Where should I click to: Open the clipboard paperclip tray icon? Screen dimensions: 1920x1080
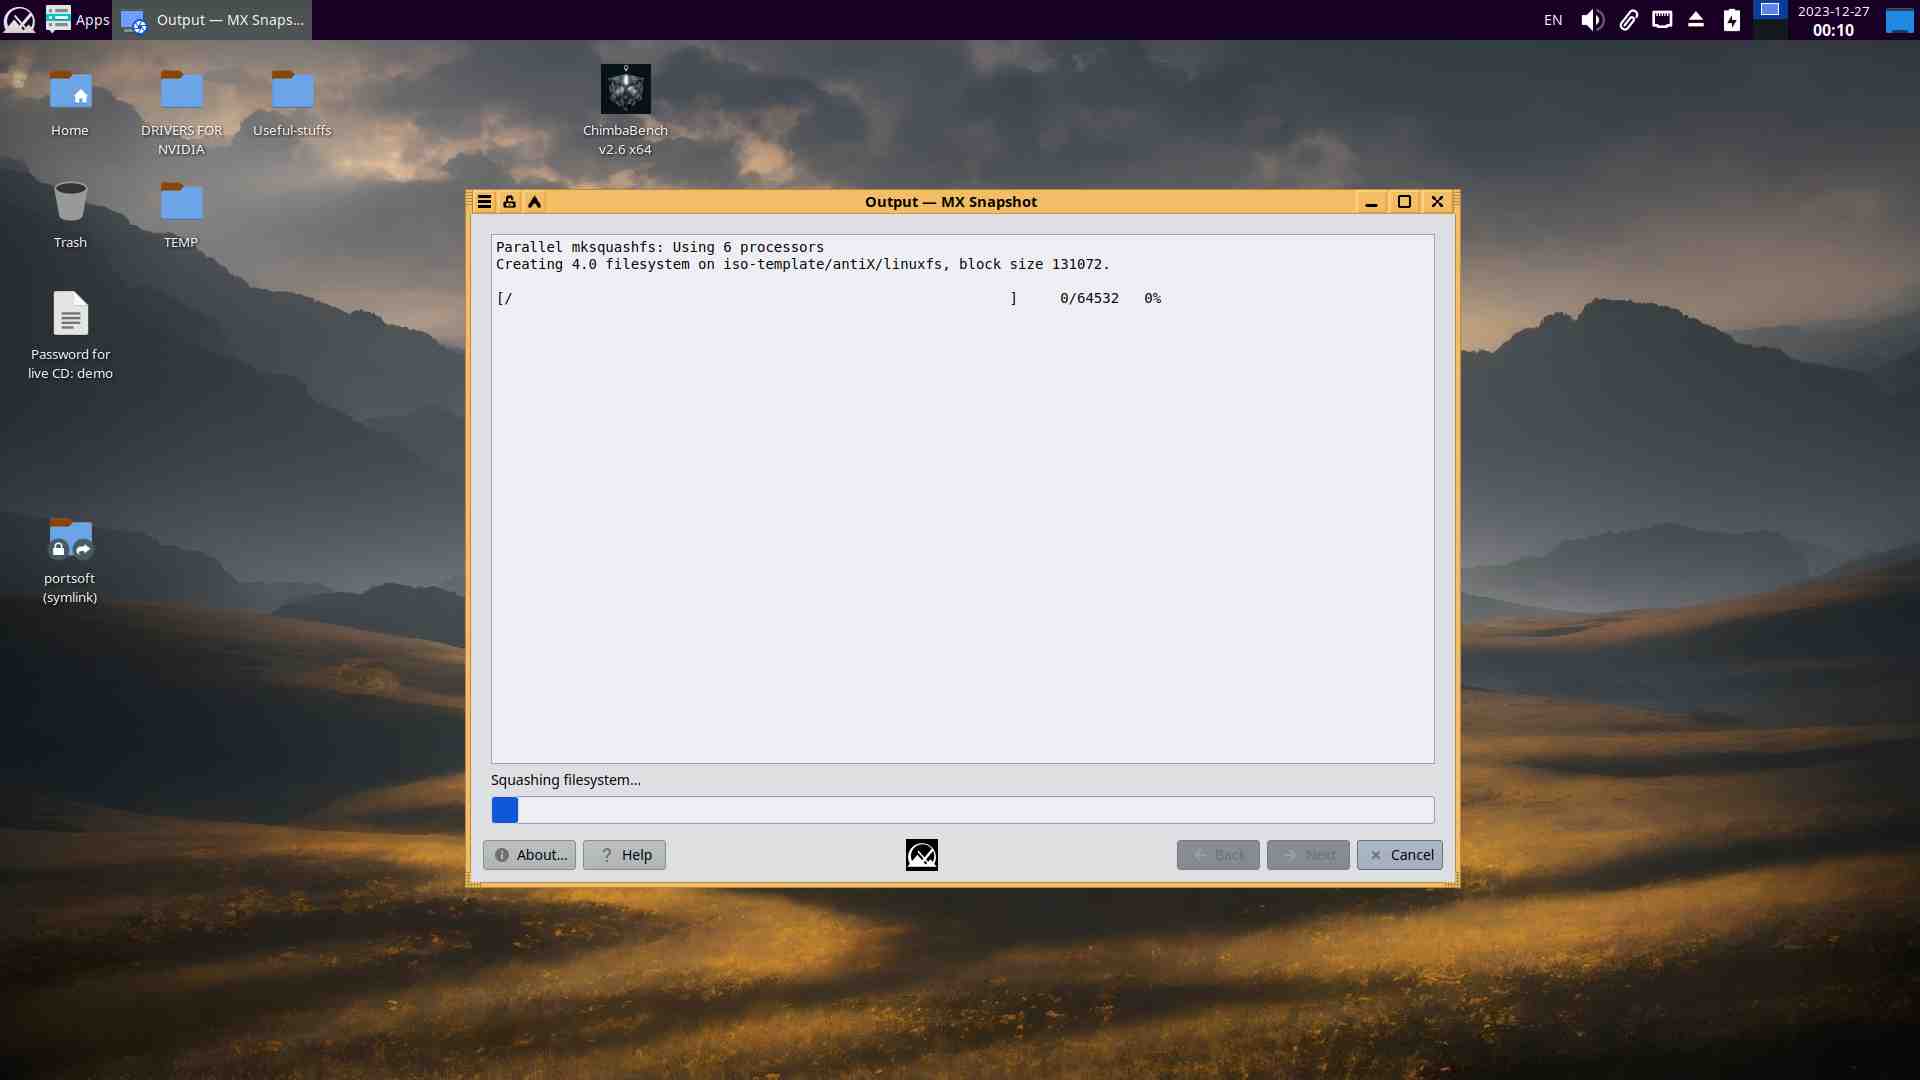coord(1628,20)
